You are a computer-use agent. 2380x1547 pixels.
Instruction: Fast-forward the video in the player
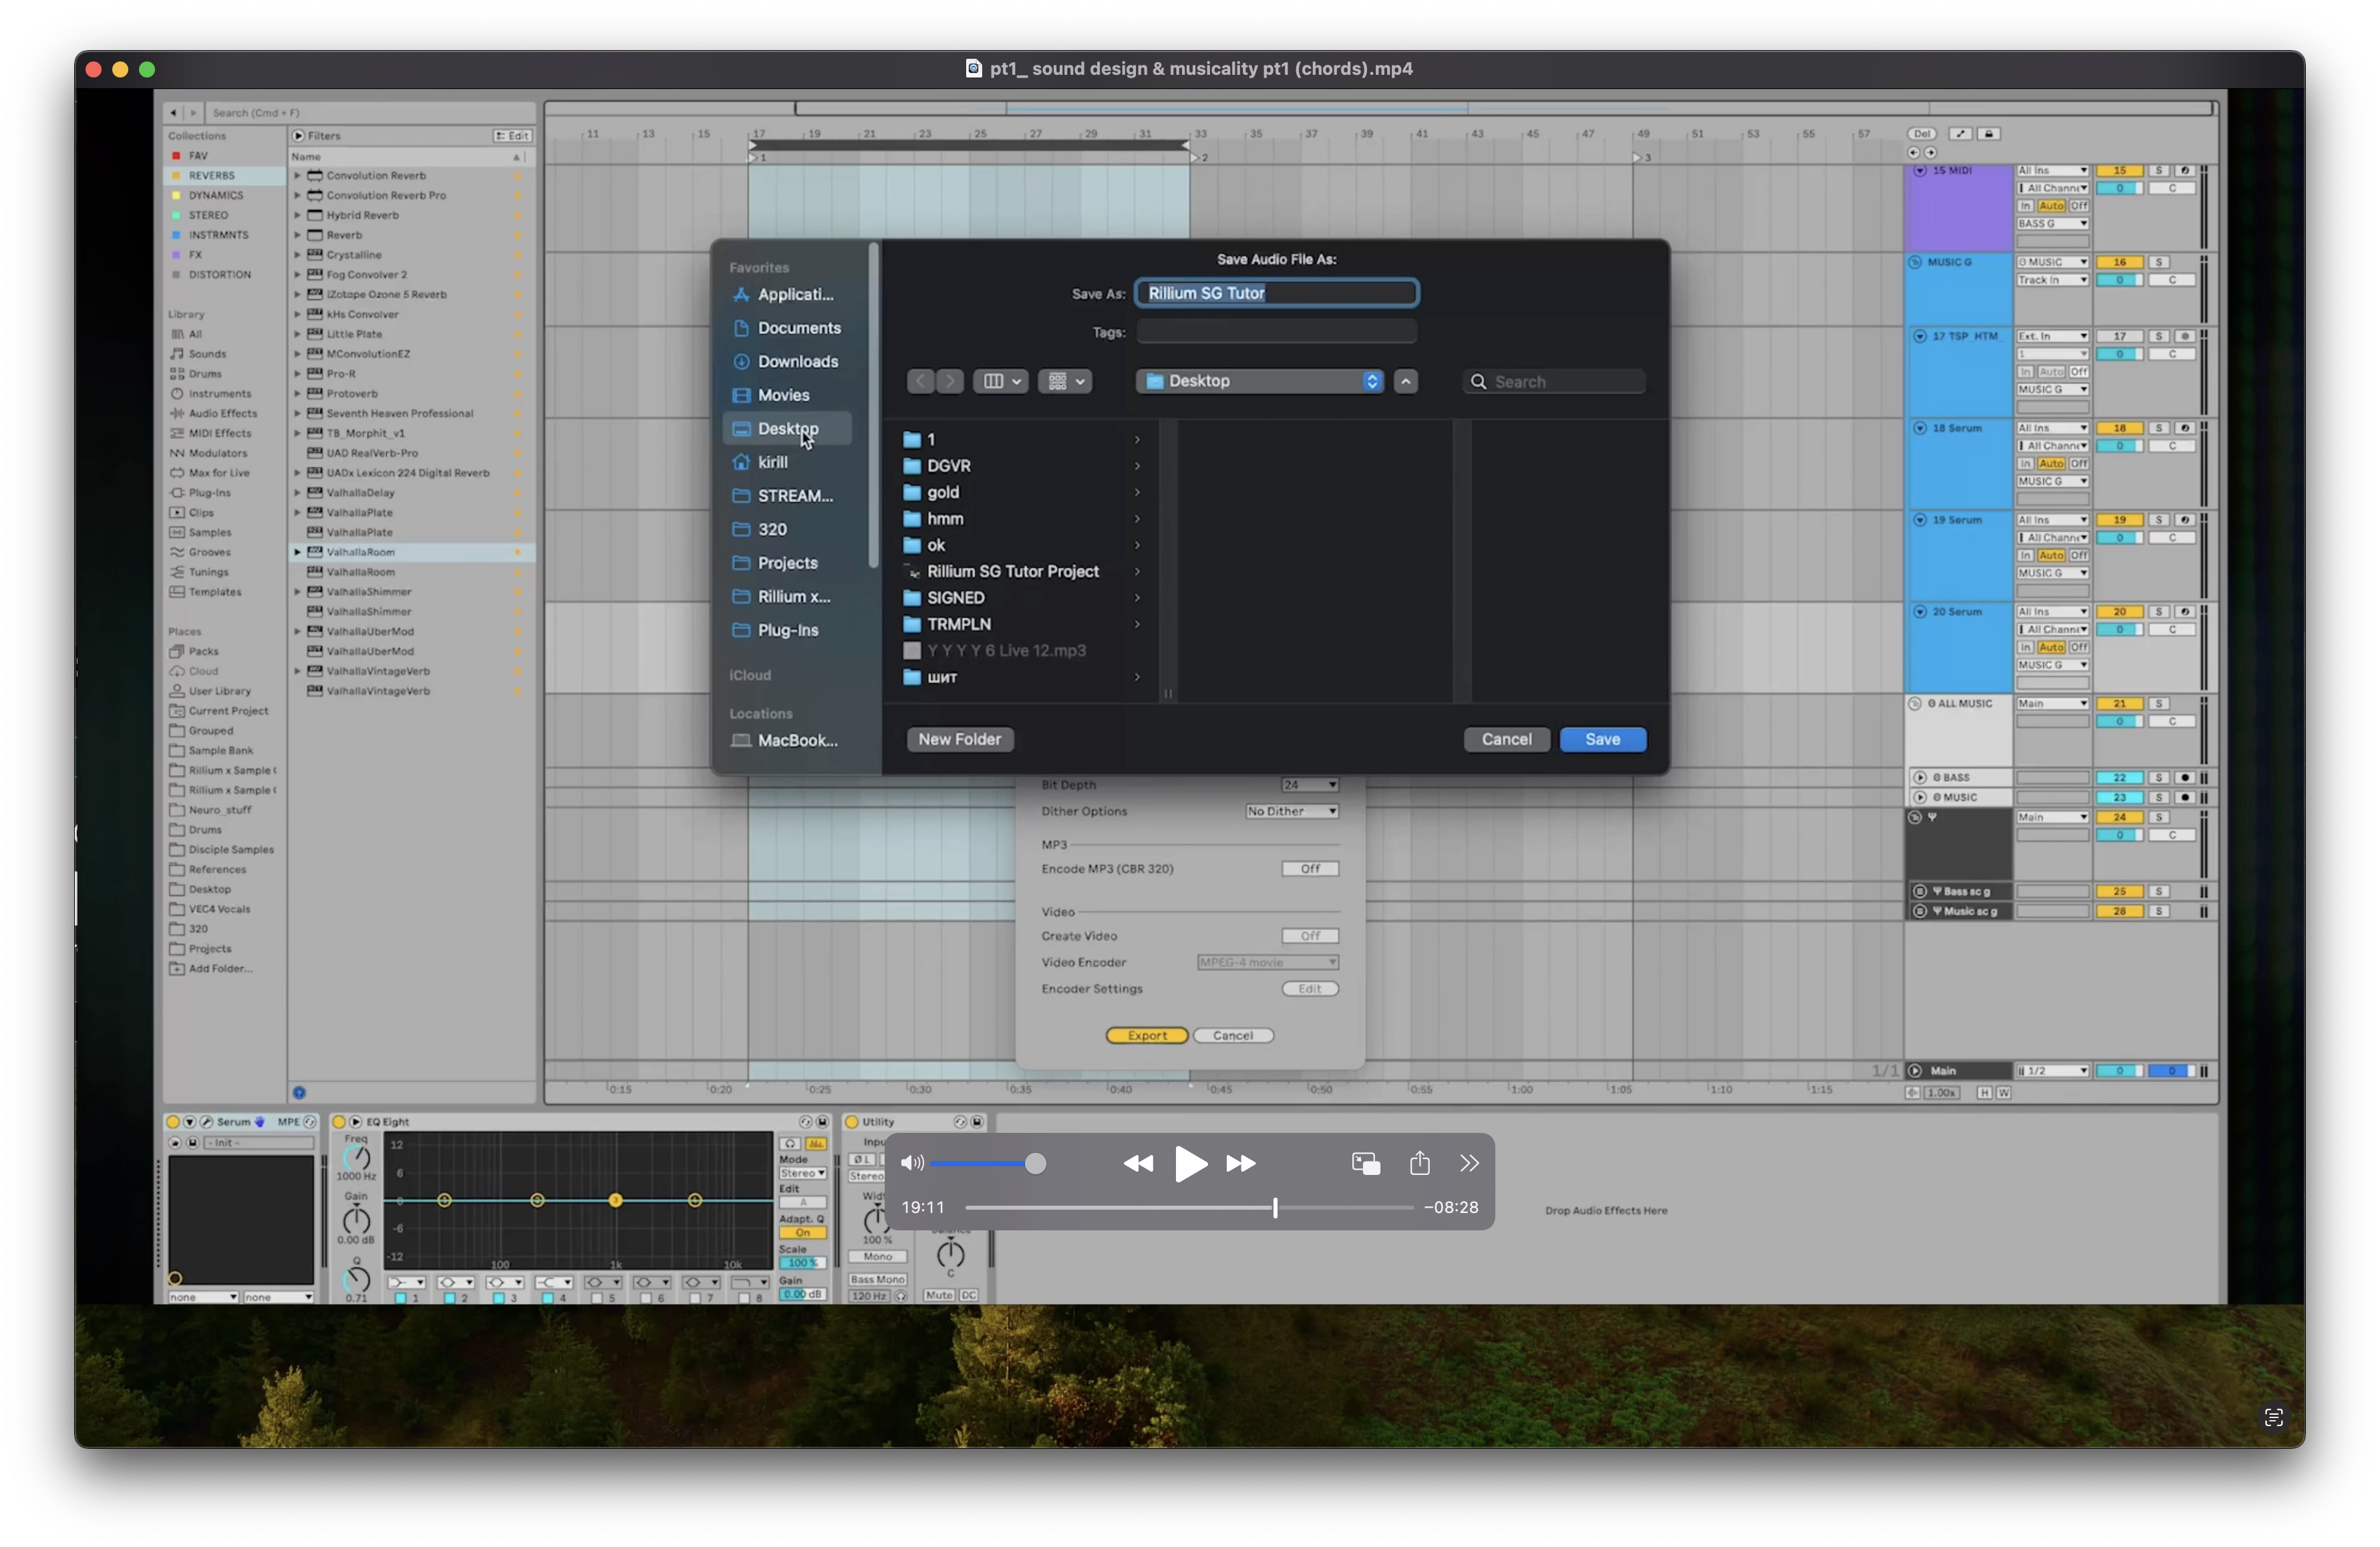click(x=1241, y=1163)
